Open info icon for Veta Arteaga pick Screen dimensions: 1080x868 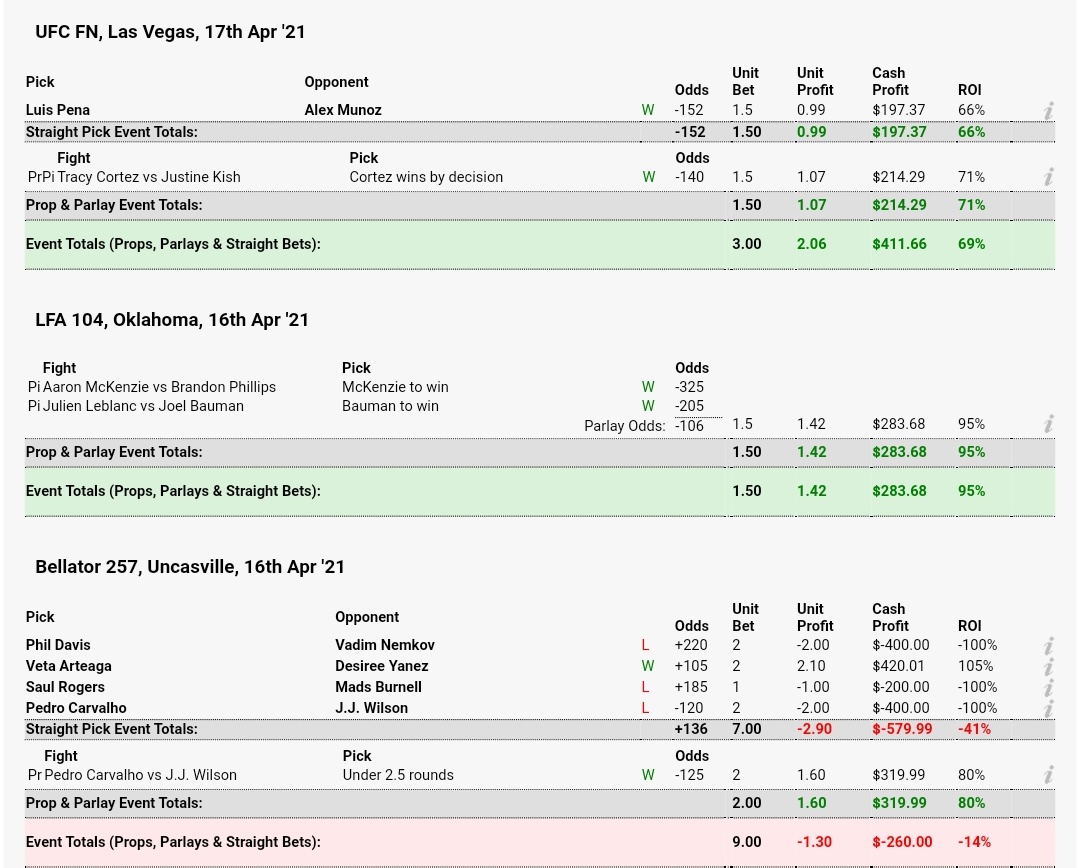point(1048,666)
